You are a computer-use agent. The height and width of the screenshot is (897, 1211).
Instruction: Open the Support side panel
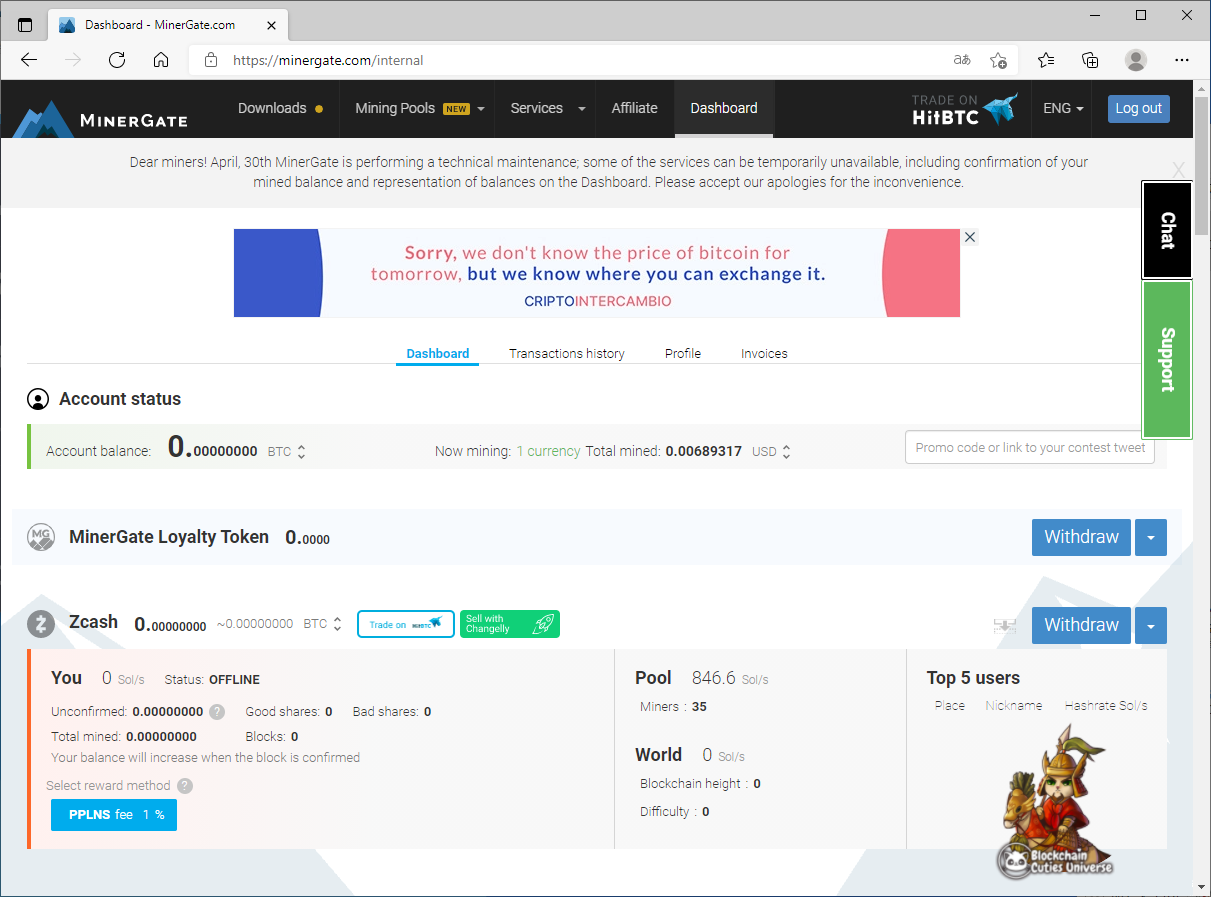(x=1167, y=360)
